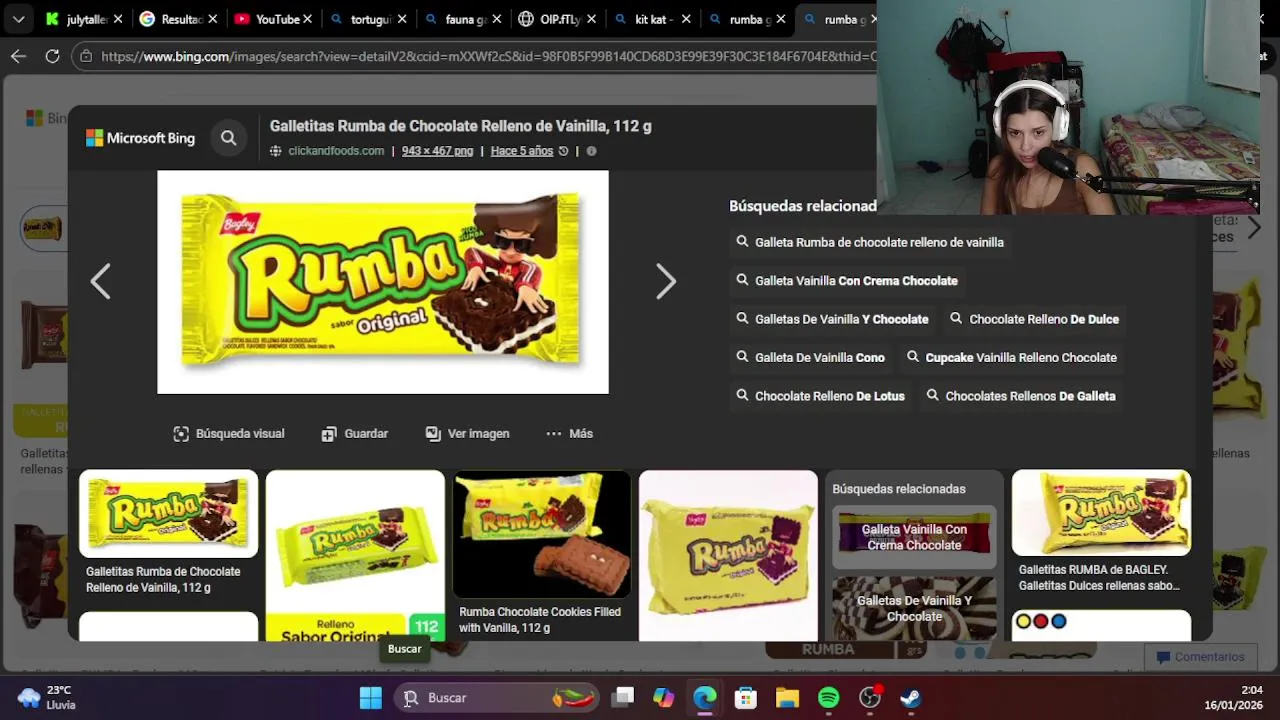Open weather widget showing 23°C Lluvia

coord(47,697)
